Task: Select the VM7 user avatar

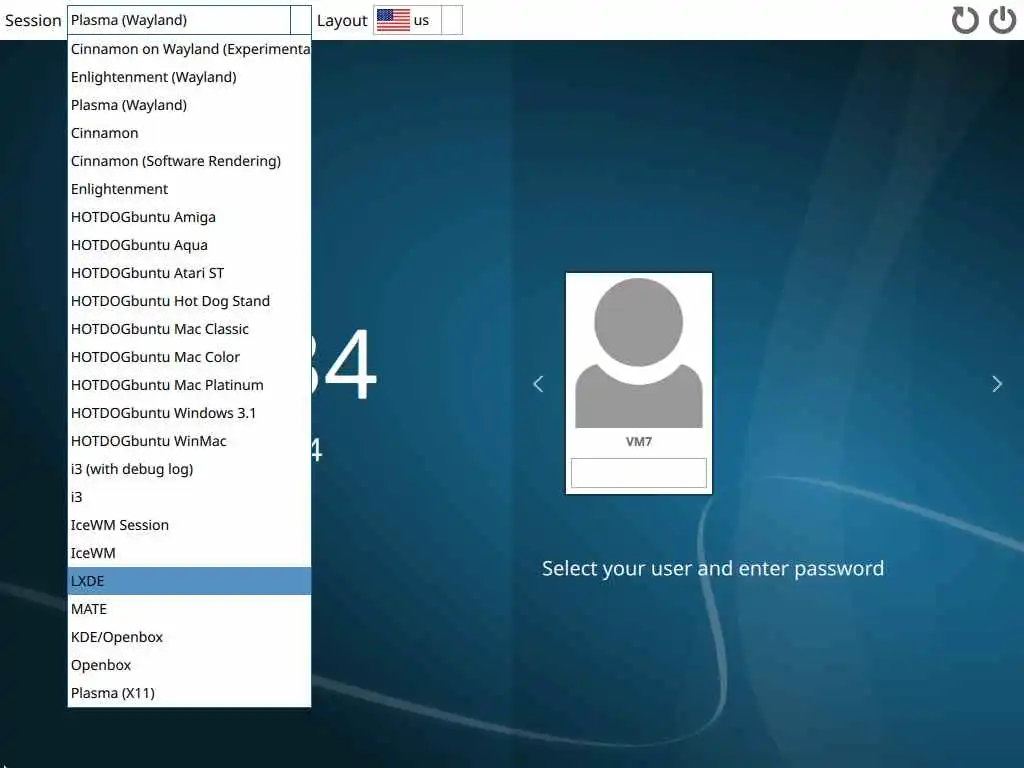Action: [639, 353]
